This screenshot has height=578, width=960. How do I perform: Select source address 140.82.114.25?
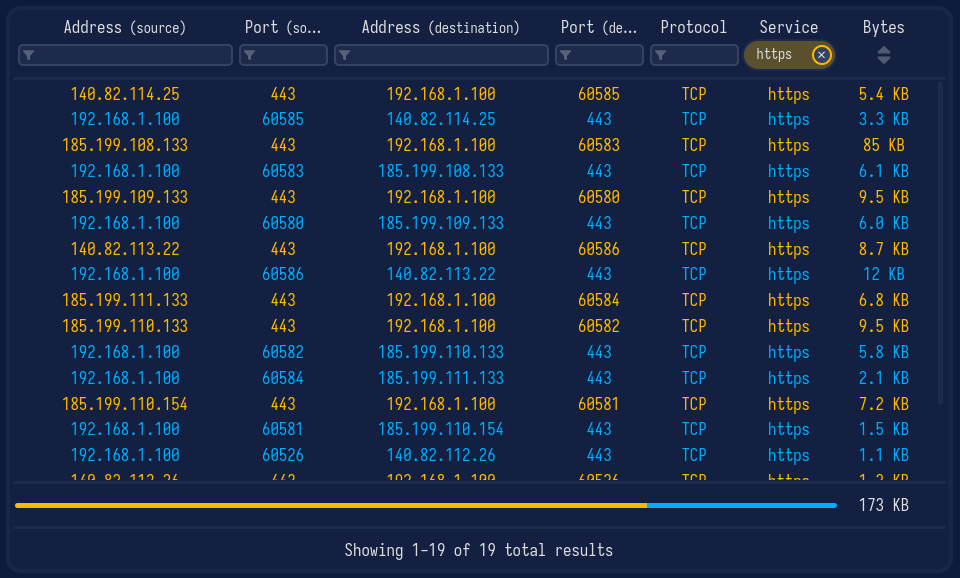125,94
